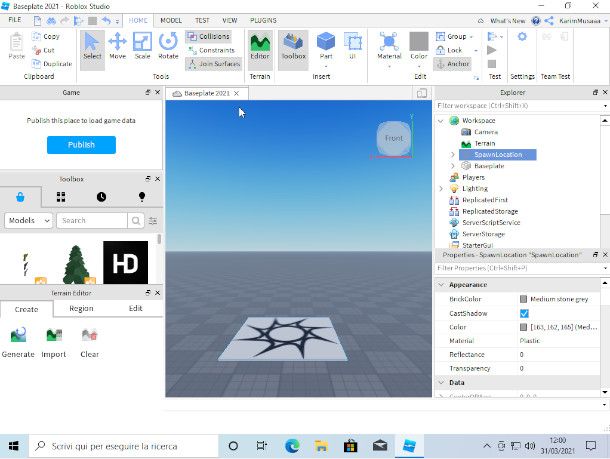The width and height of the screenshot is (610, 459).
Task: Open the Models category dropdown
Action: [x=28, y=221]
